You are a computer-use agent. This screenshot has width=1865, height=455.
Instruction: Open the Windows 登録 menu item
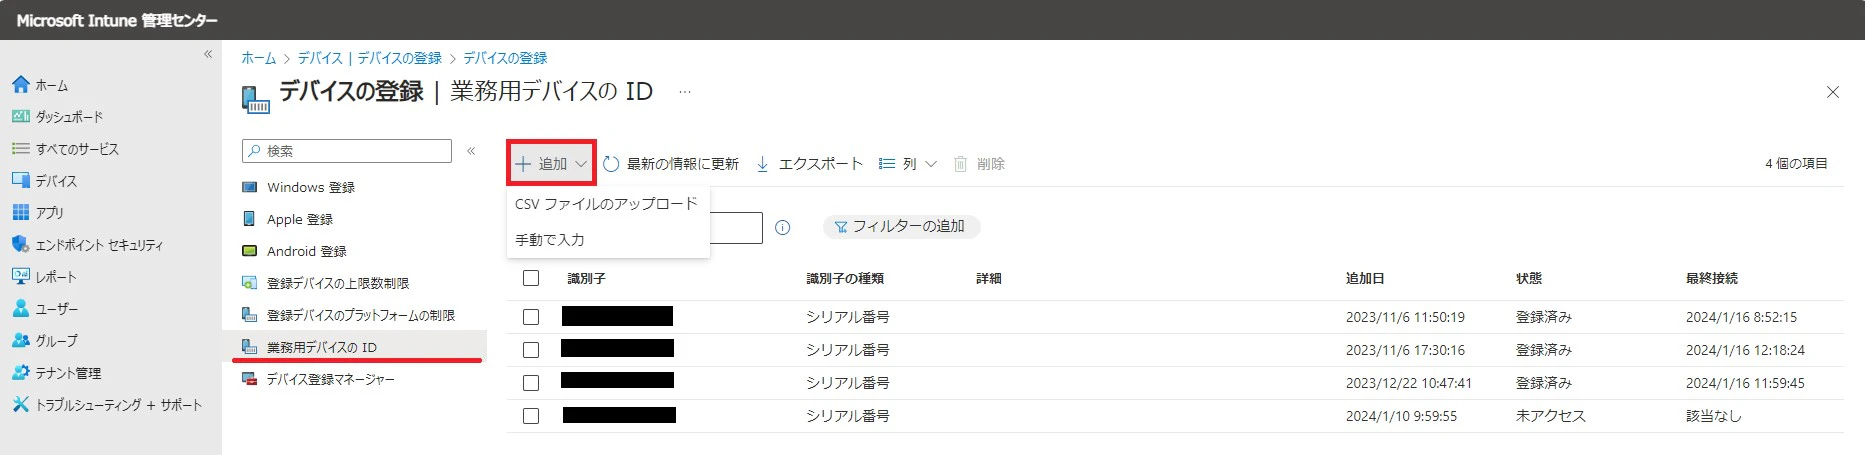pyautogui.click(x=310, y=187)
